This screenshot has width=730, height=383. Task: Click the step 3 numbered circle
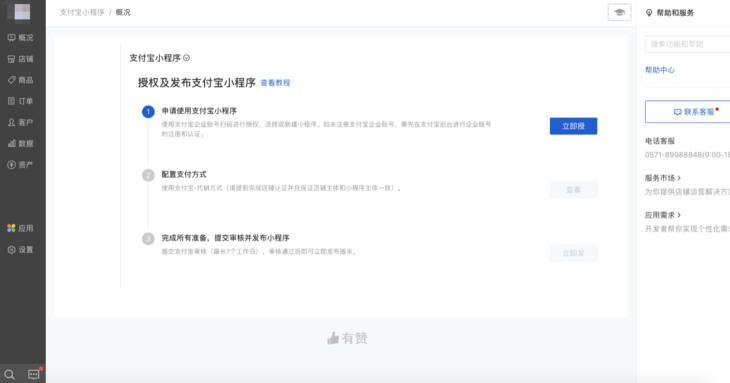coord(148,239)
